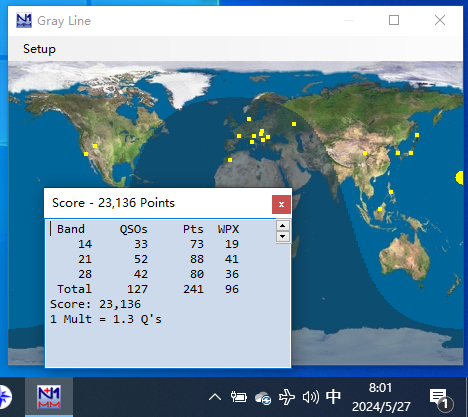Maximize the Gray Line window

[x=394, y=20]
